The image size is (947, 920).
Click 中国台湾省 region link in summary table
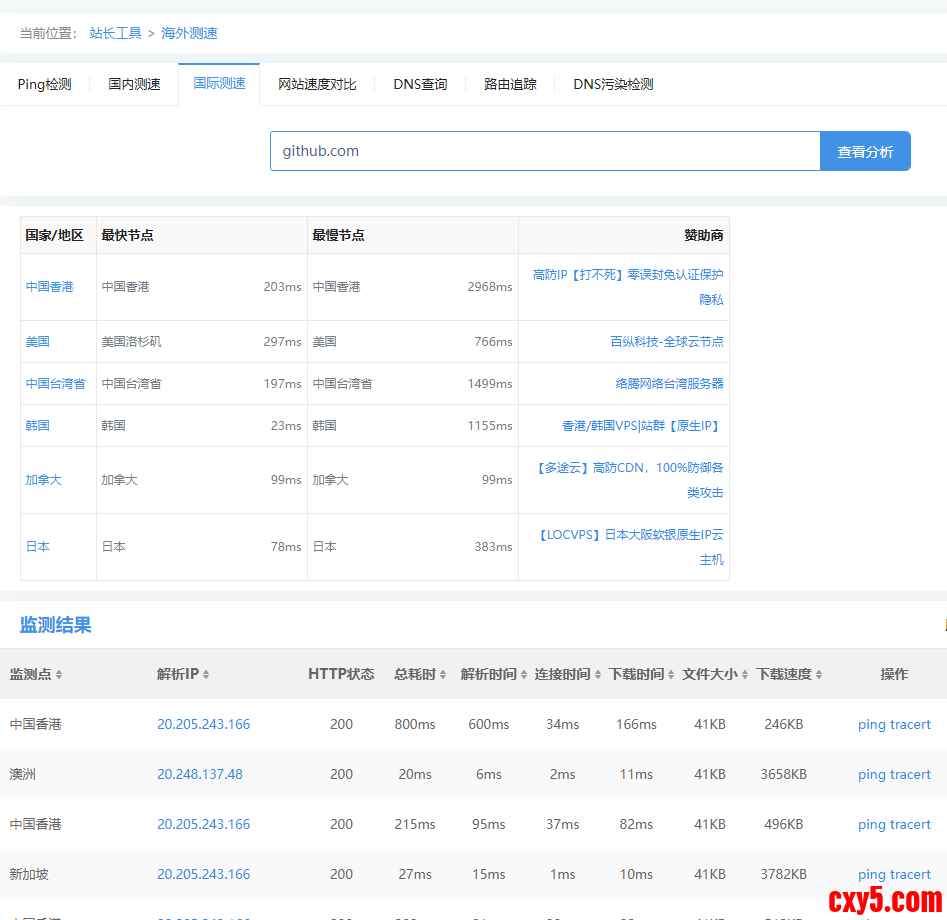tap(55, 383)
